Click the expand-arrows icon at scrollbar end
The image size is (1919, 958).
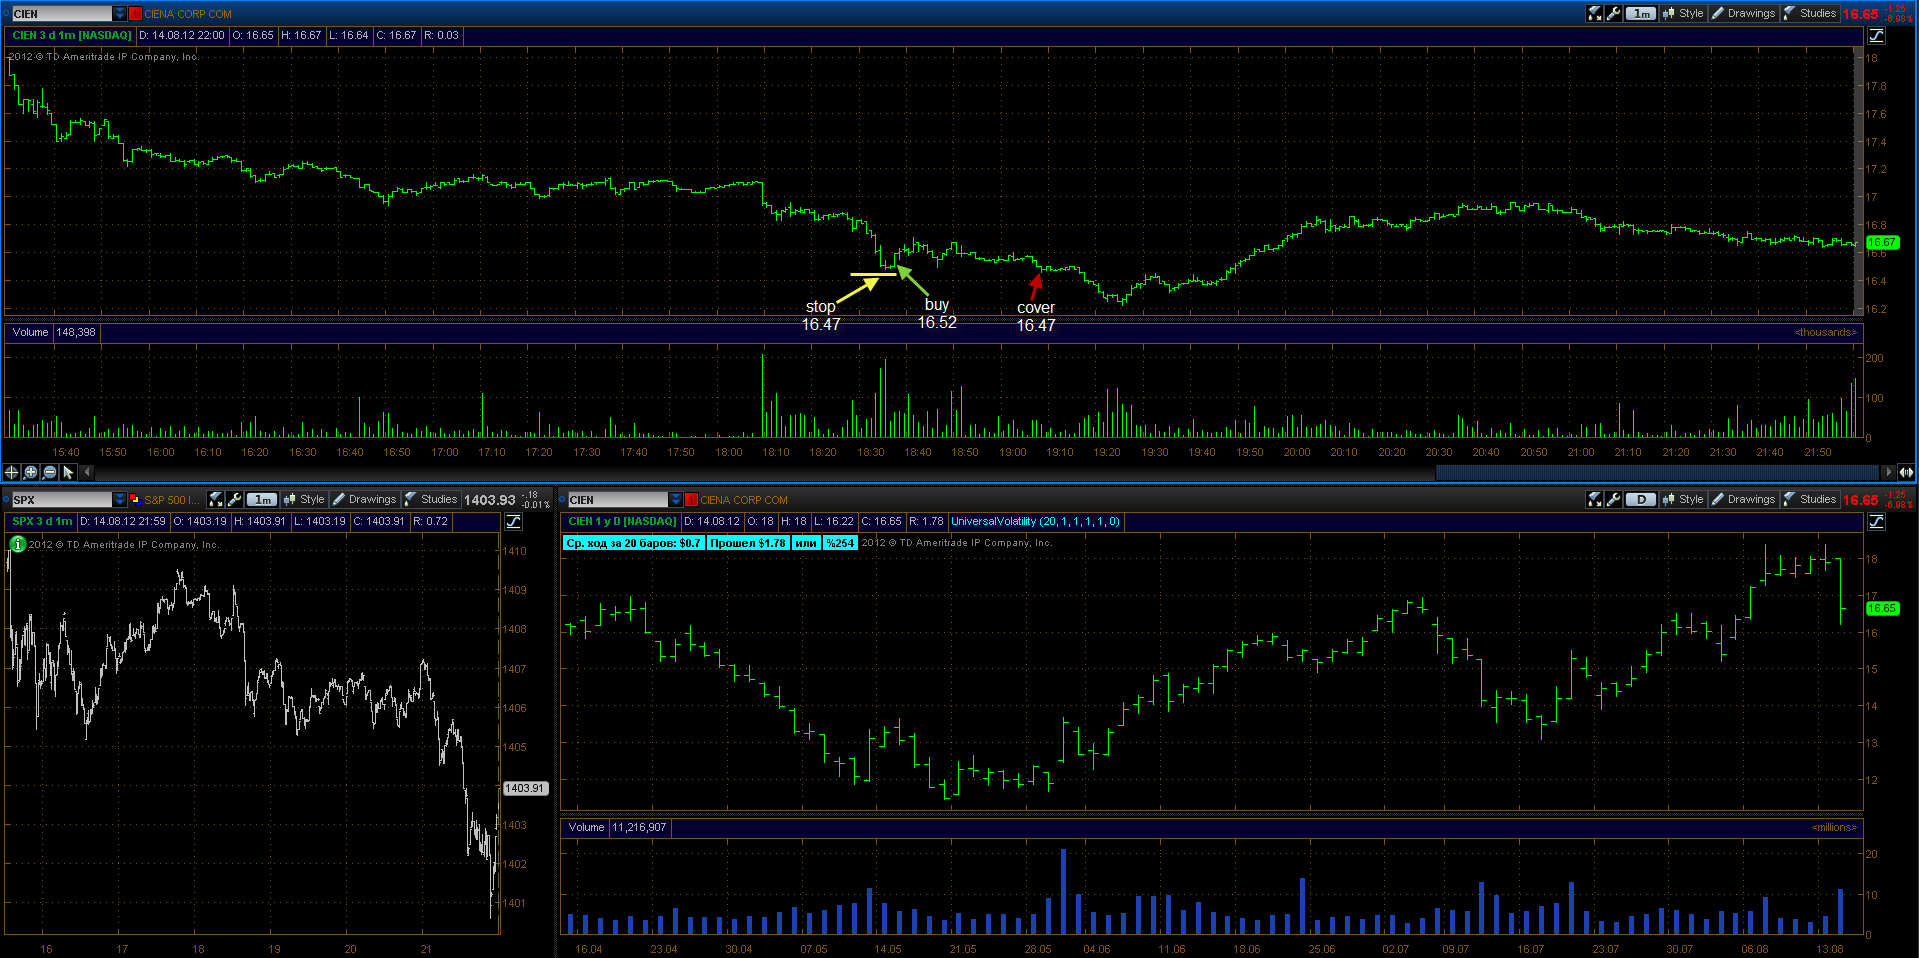point(1906,472)
